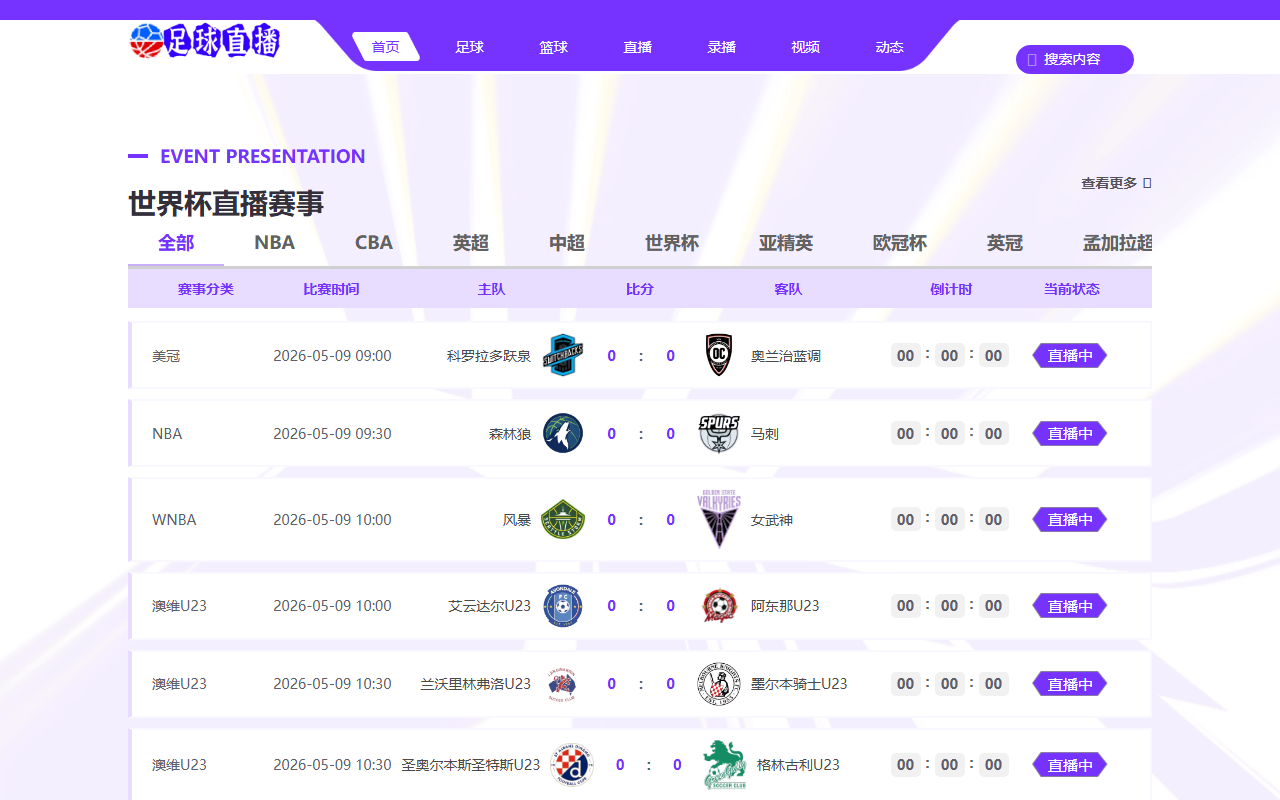Click the 兰沃里林弗洛U23 club crest
This screenshot has height=800, width=1280.
click(x=563, y=684)
